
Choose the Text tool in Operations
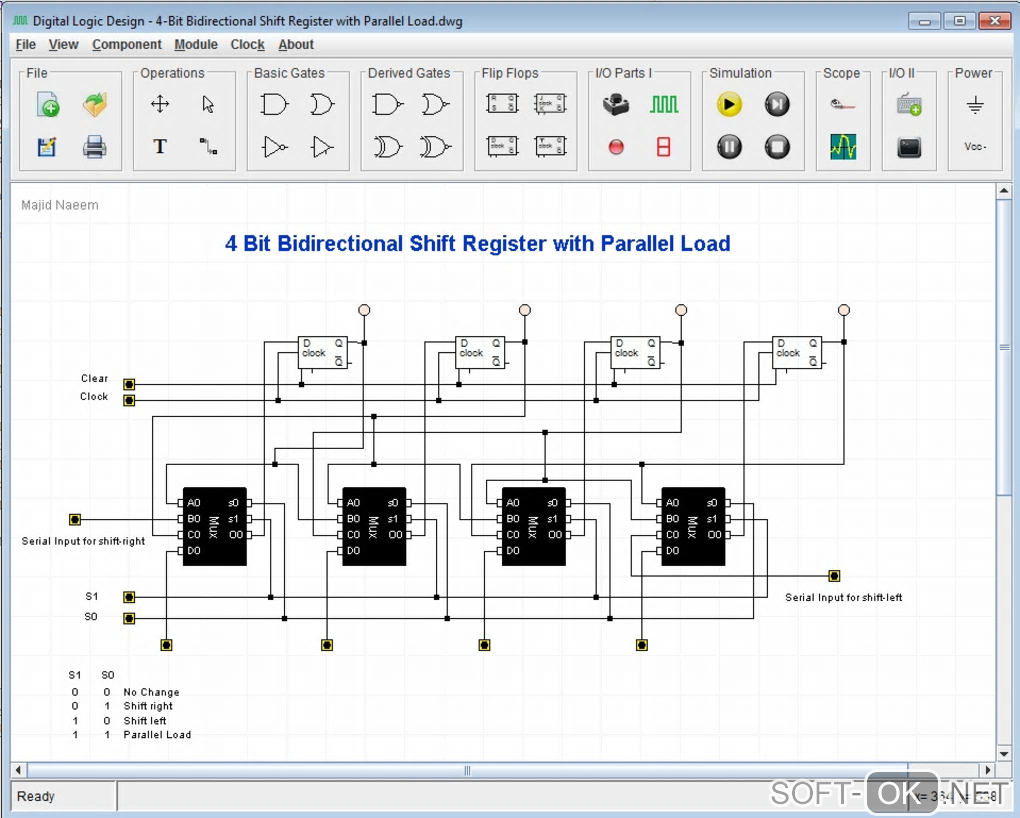pyautogui.click(x=160, y=147)
